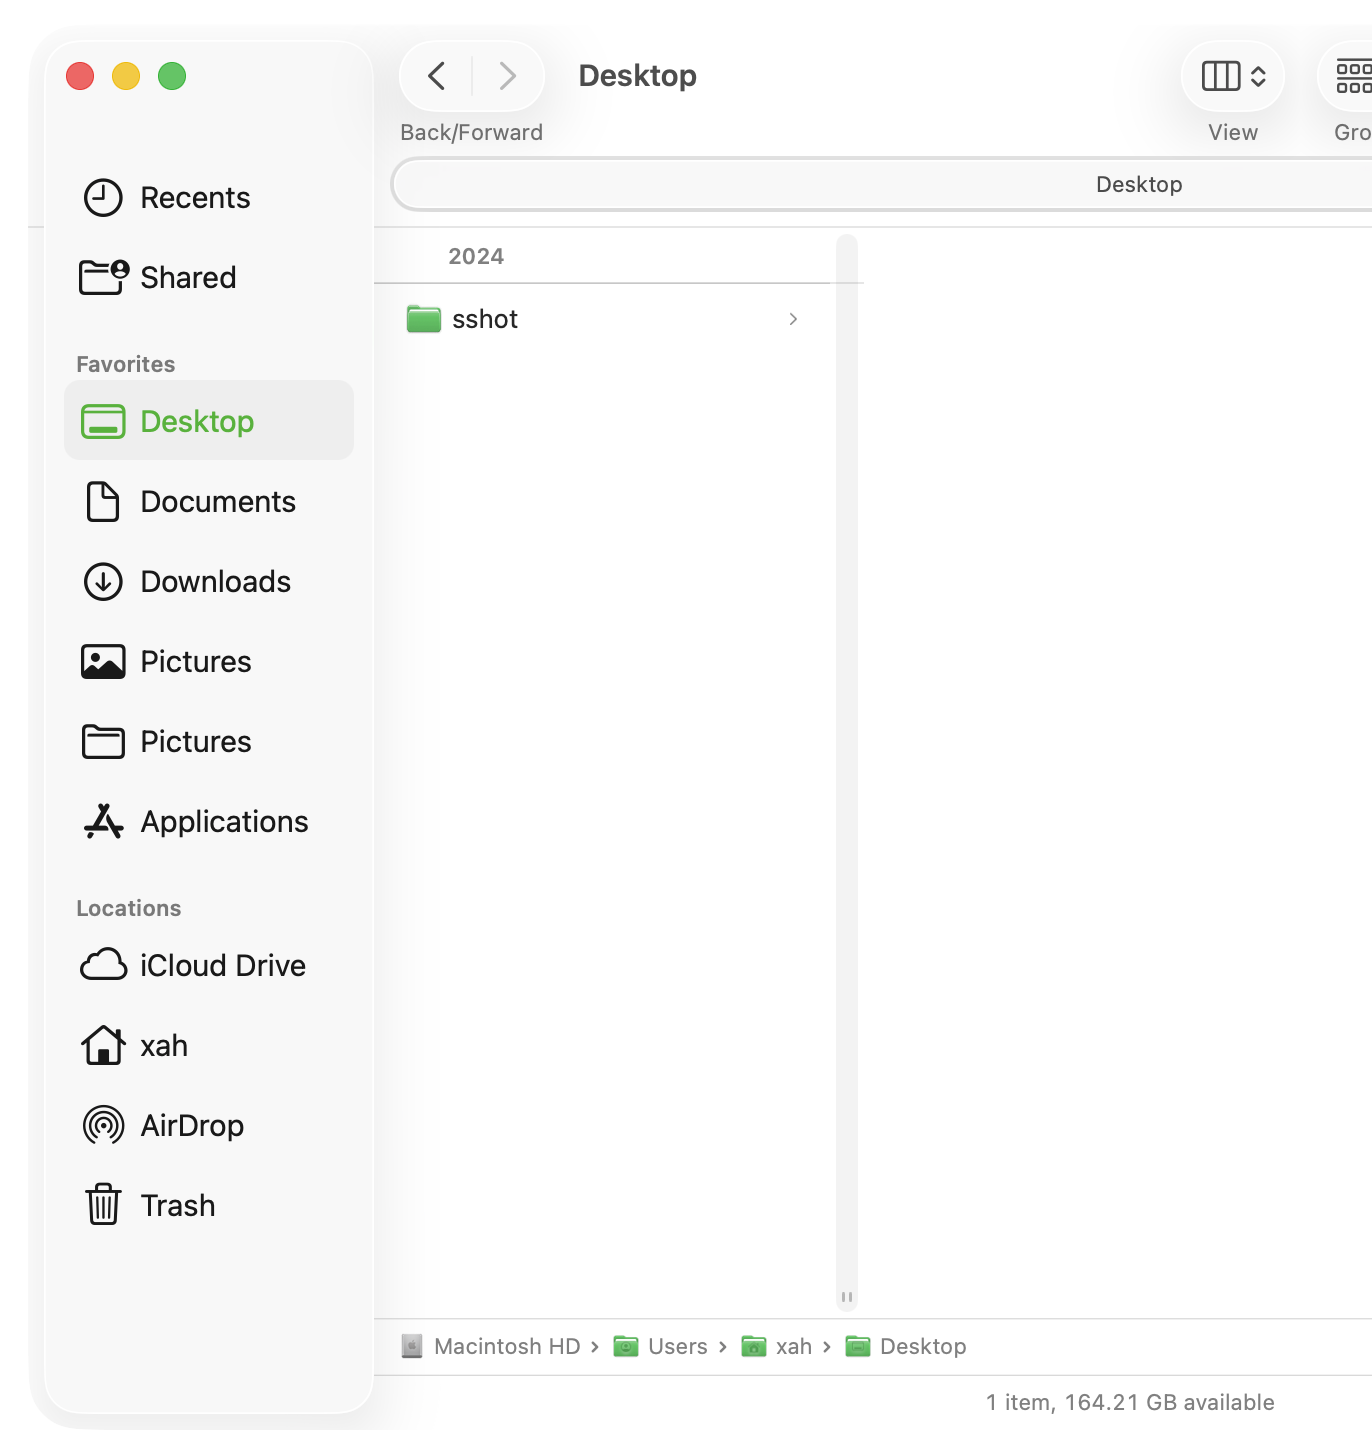Click the column resize handle
Screen dimensions: 1372x1436
tap(847, 1297)
